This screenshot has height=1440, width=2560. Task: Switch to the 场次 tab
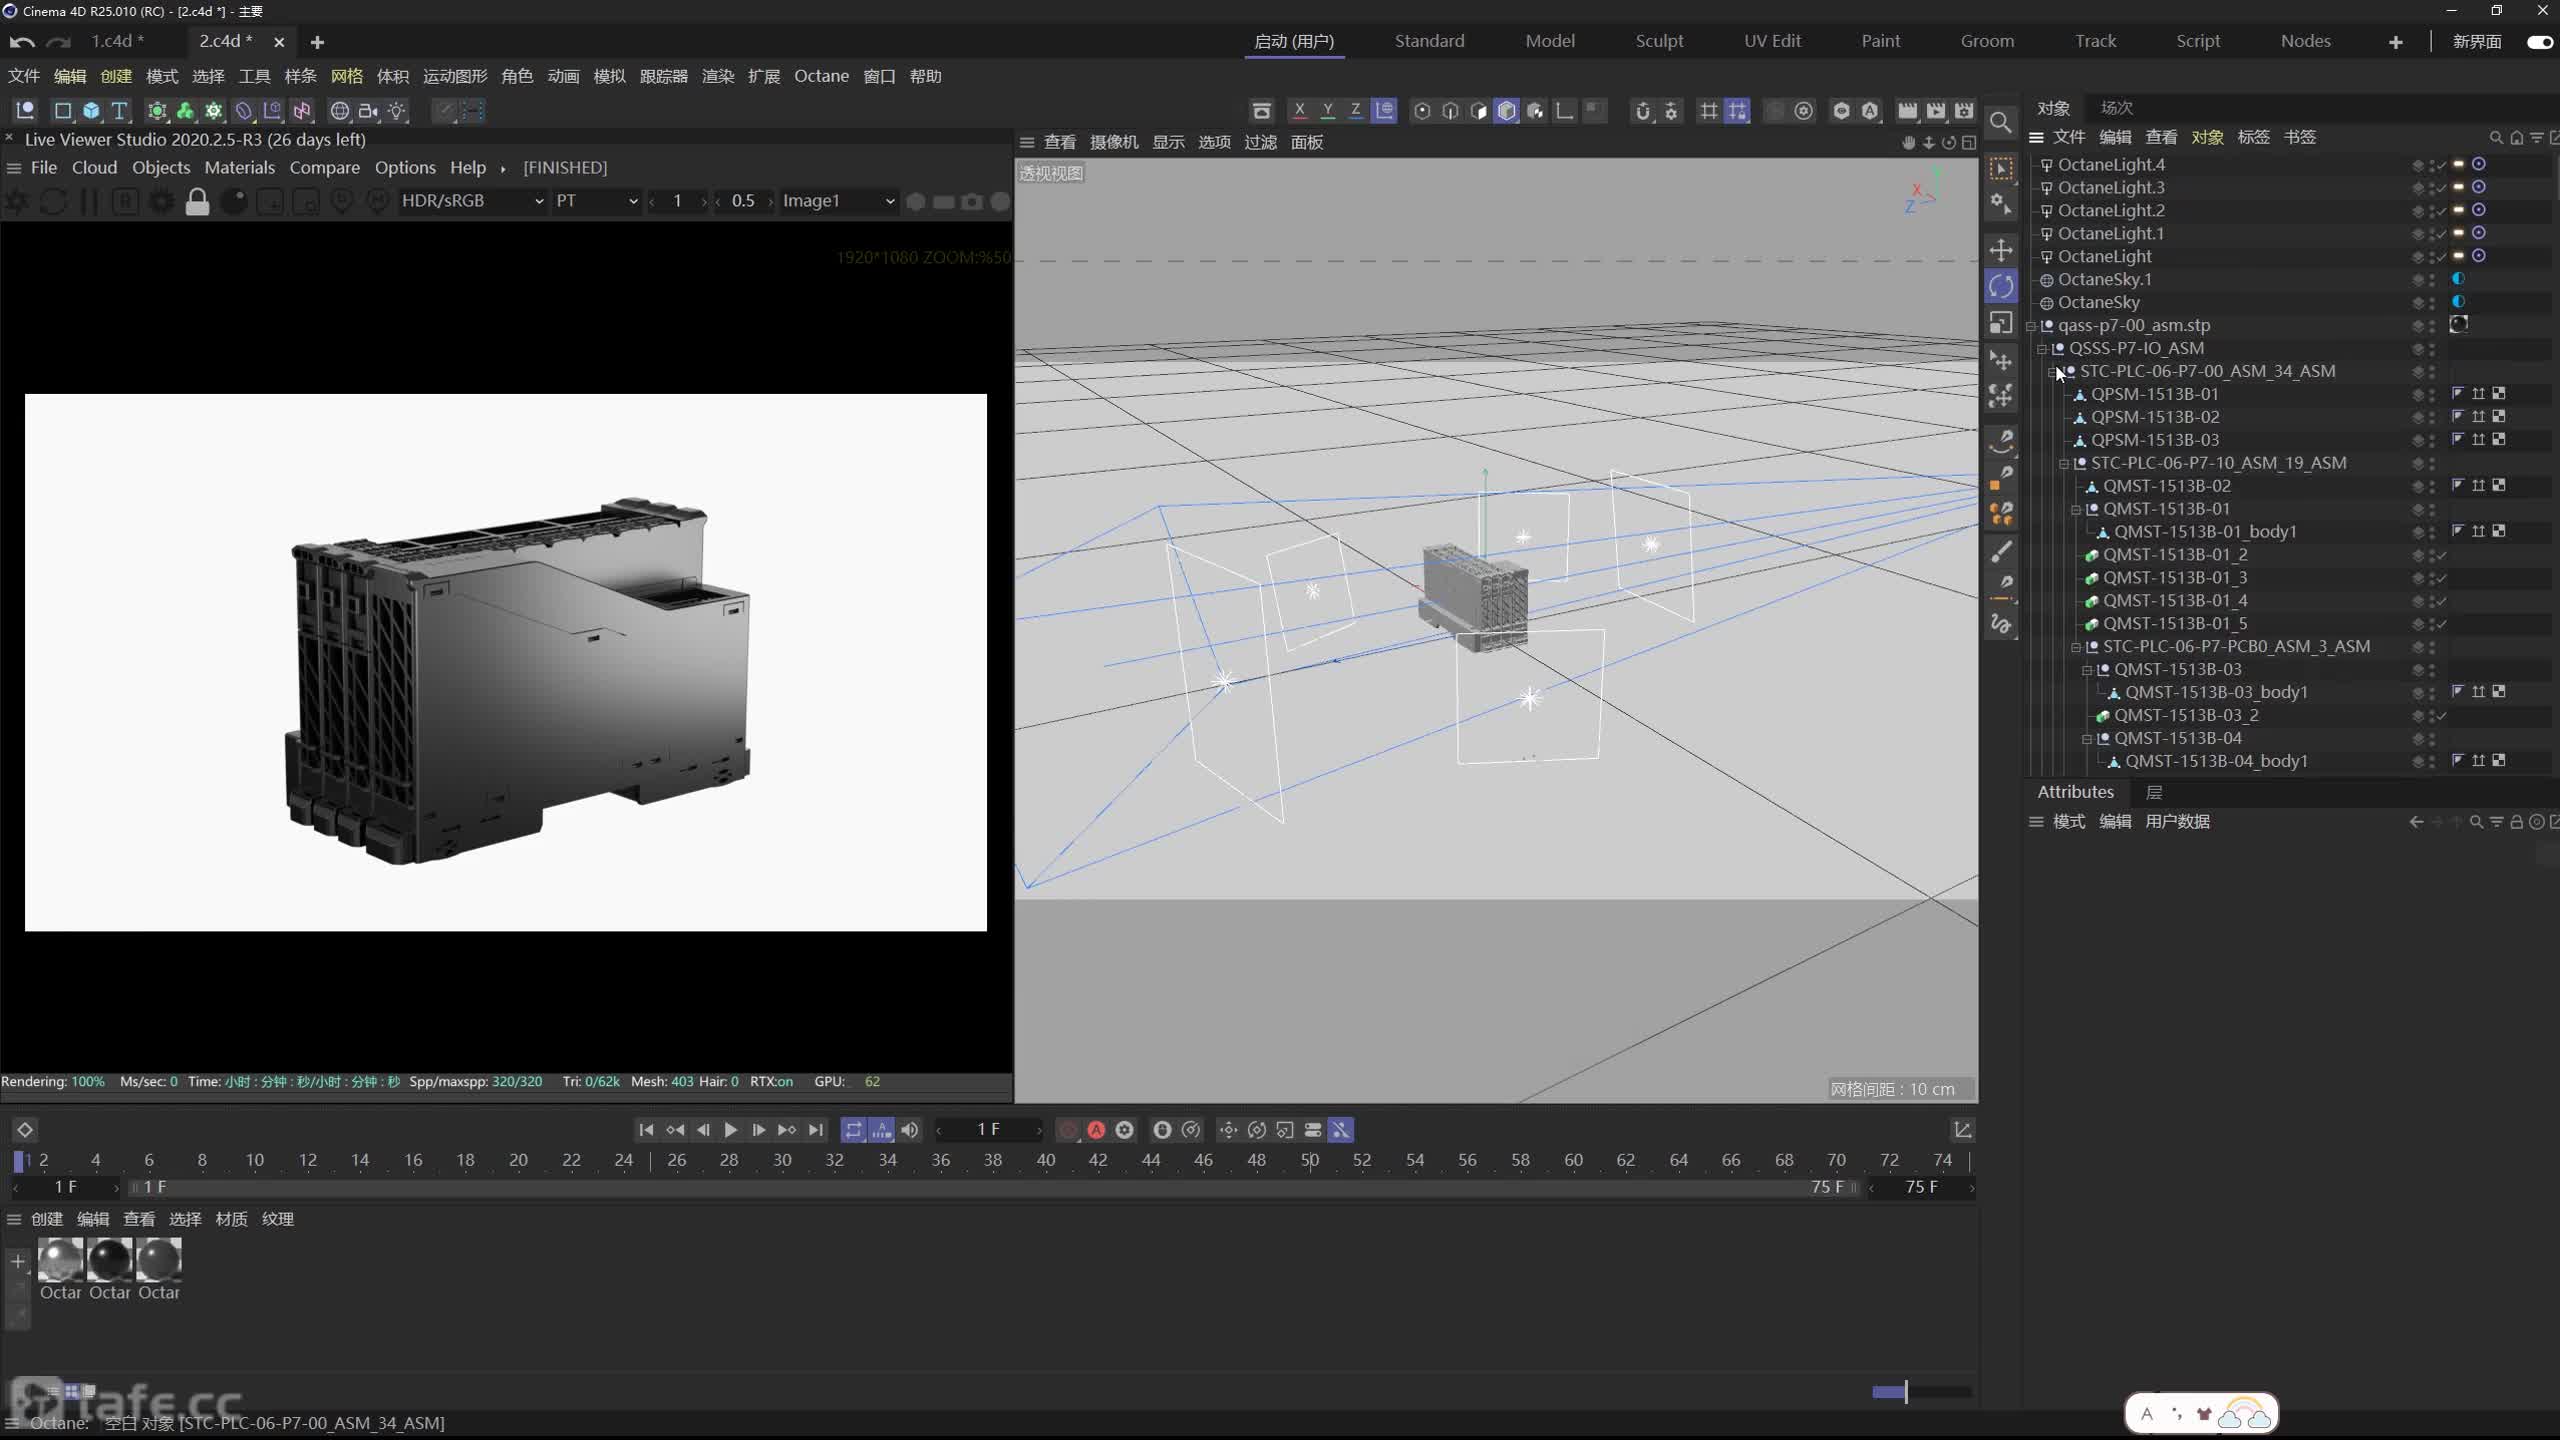[x=2116, y=108]
